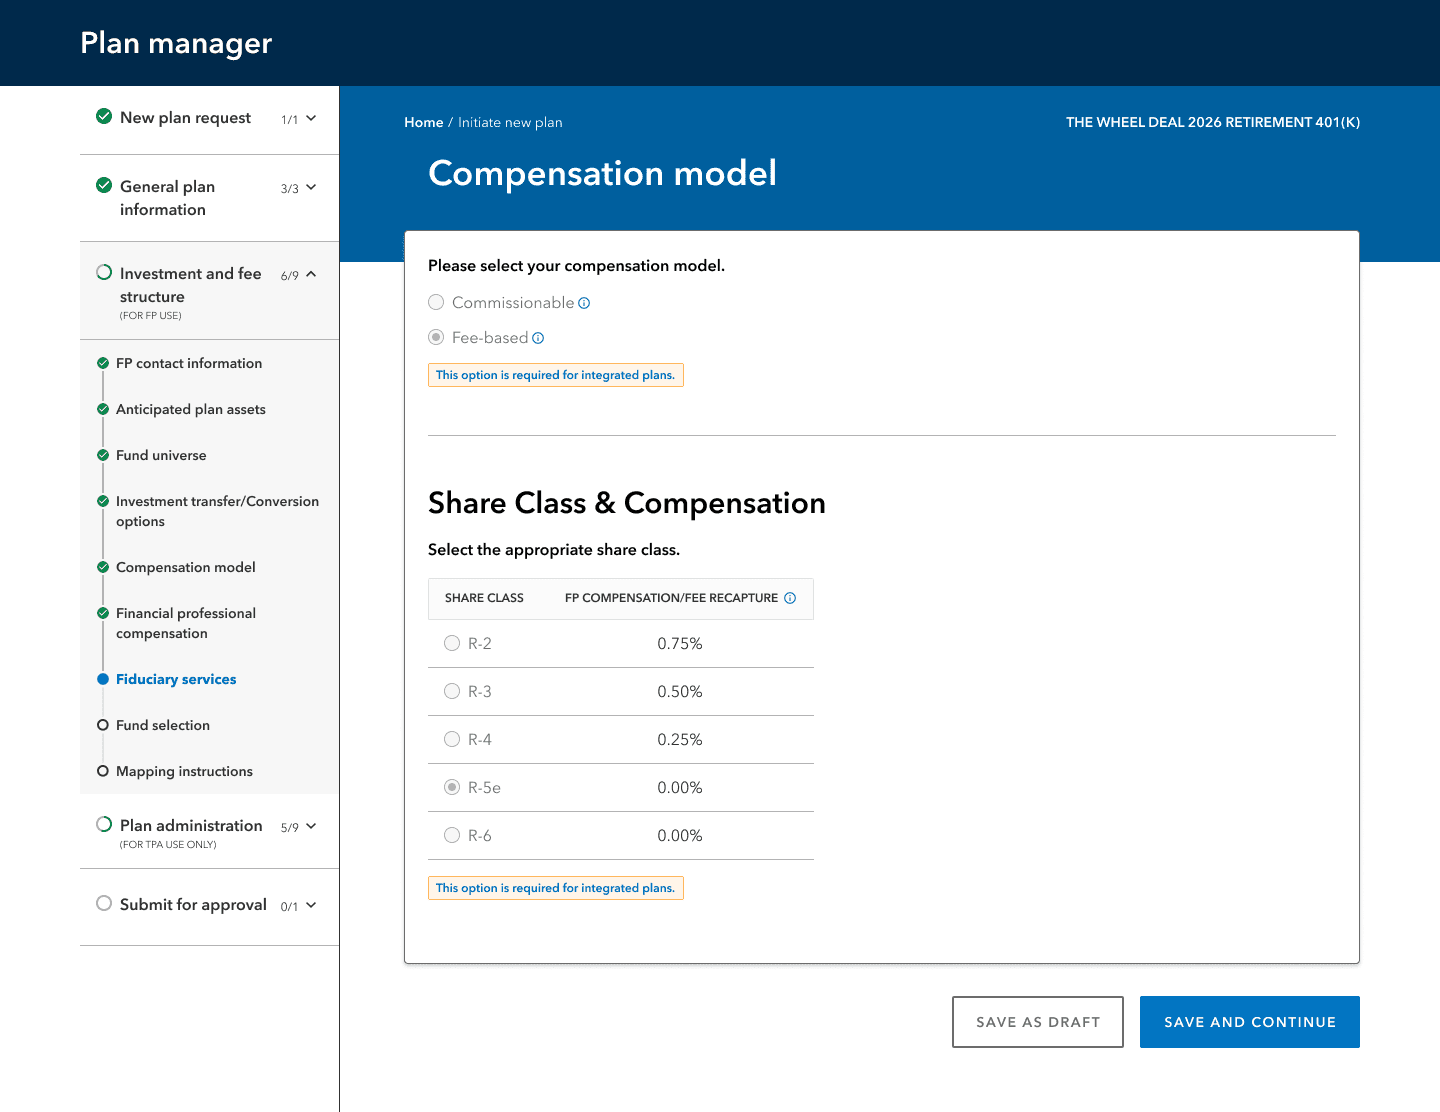1440x1112 pixels.
Task: Click the 0.00% value in the R-5e row
Action: (680, 787)
